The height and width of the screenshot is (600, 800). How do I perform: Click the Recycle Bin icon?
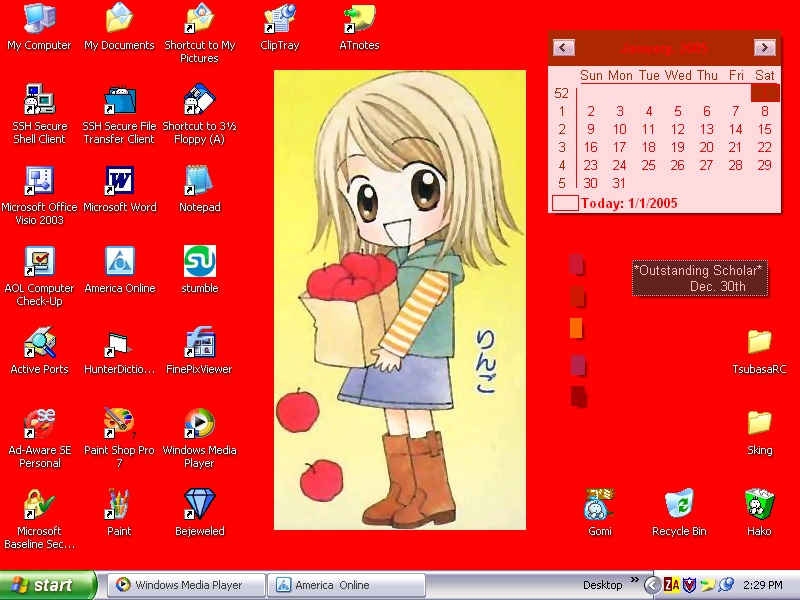click(x=680, y=504)
